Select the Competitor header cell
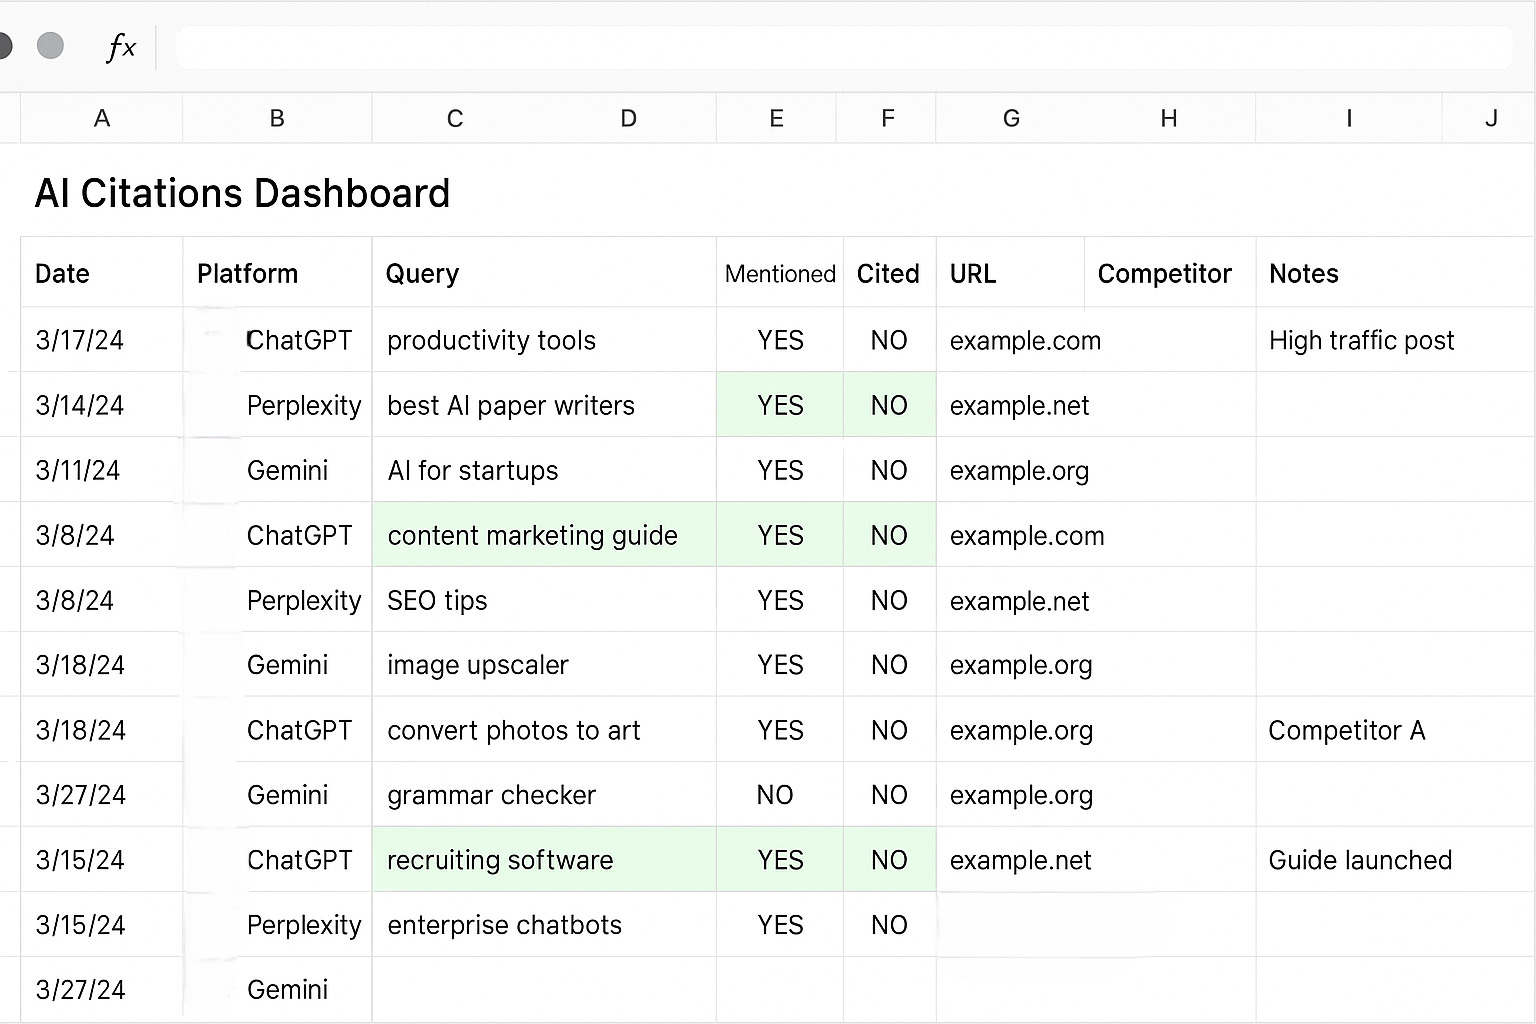Viewport: 1536px width, 1024px height. (x=1170, y=273)
